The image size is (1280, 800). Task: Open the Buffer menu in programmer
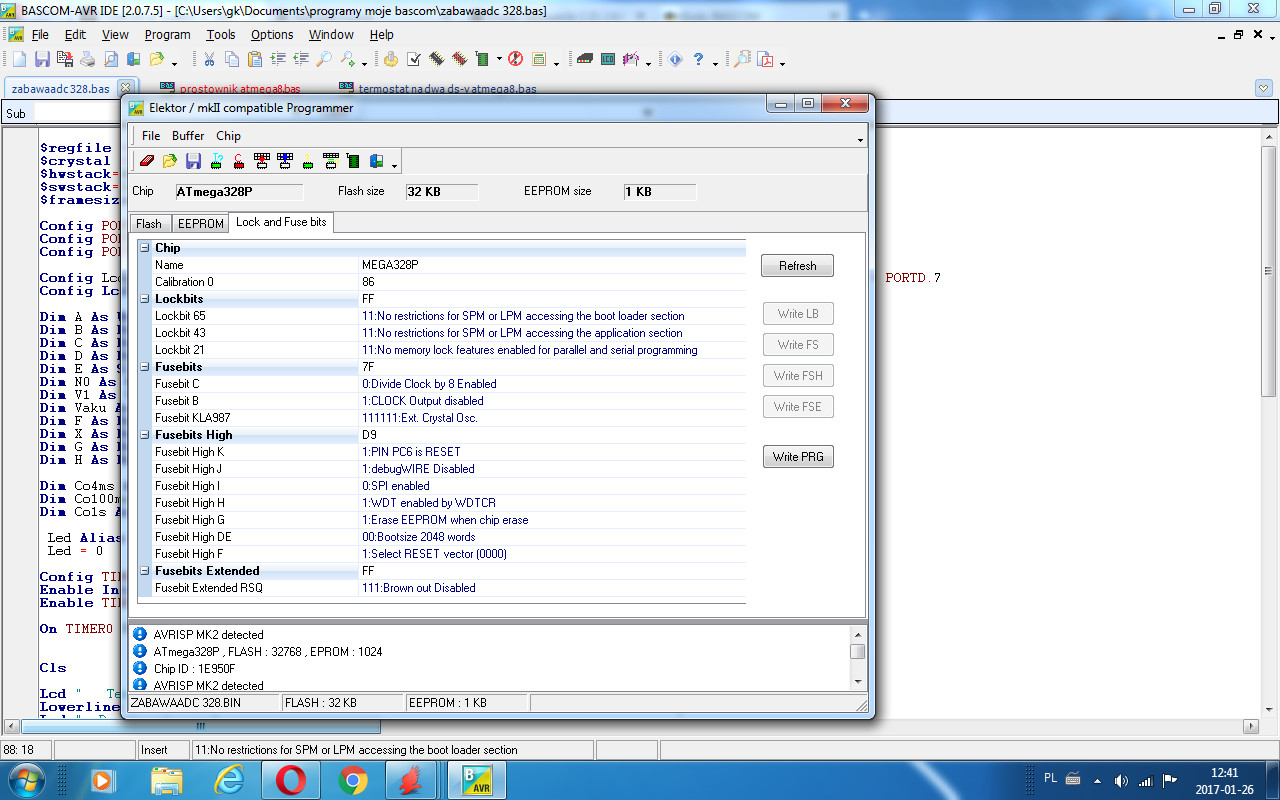pyautogui.click(x=188, y=136)
